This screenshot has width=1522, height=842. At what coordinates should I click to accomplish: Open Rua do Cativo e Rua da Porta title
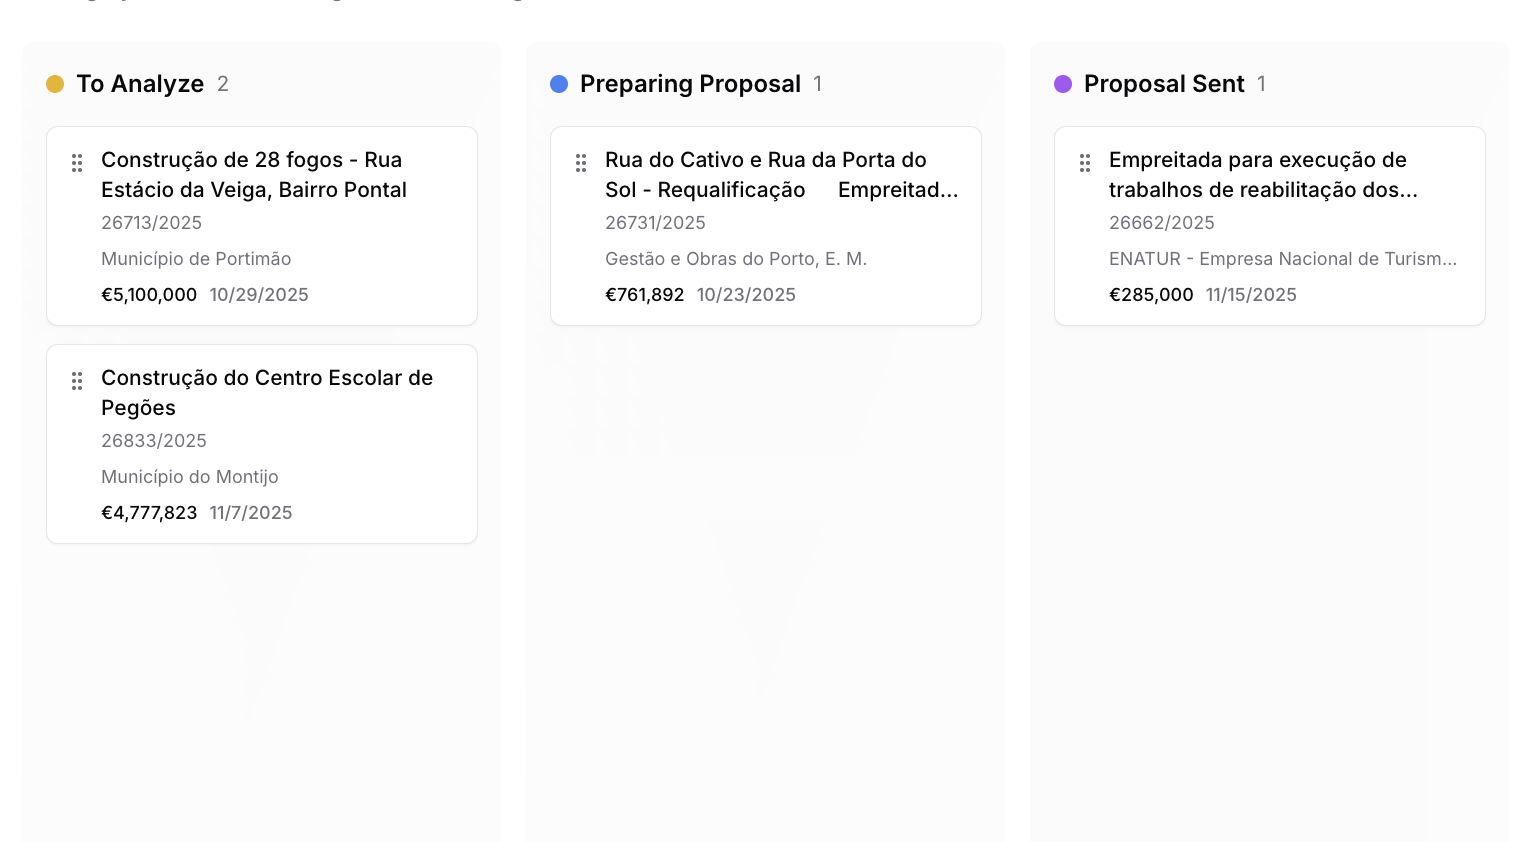click(x=765, y=175)
